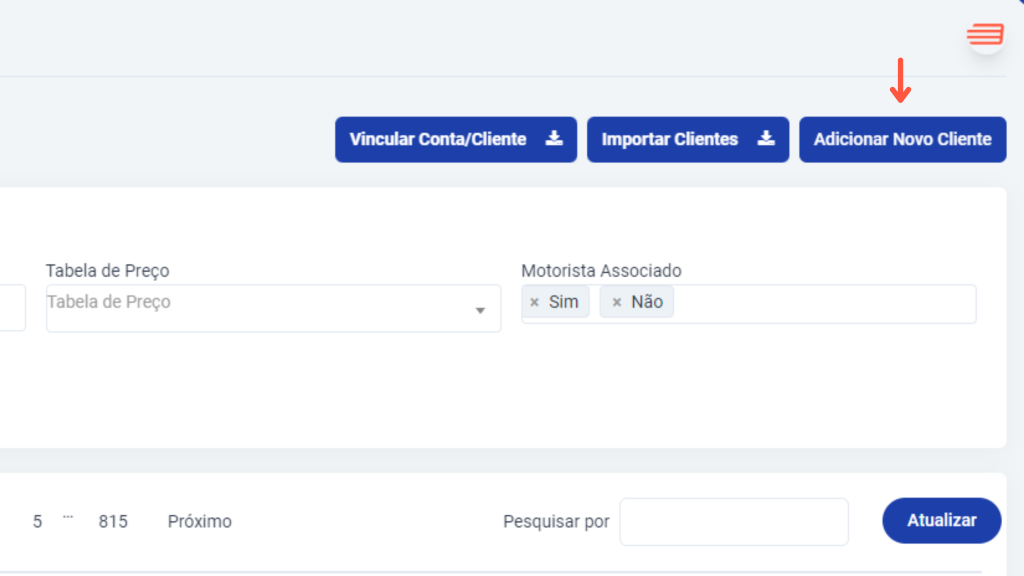Open the Motorista Associado multi-select box
The height and width of the screenshot is (576, 1024).
tap(748, 304)
